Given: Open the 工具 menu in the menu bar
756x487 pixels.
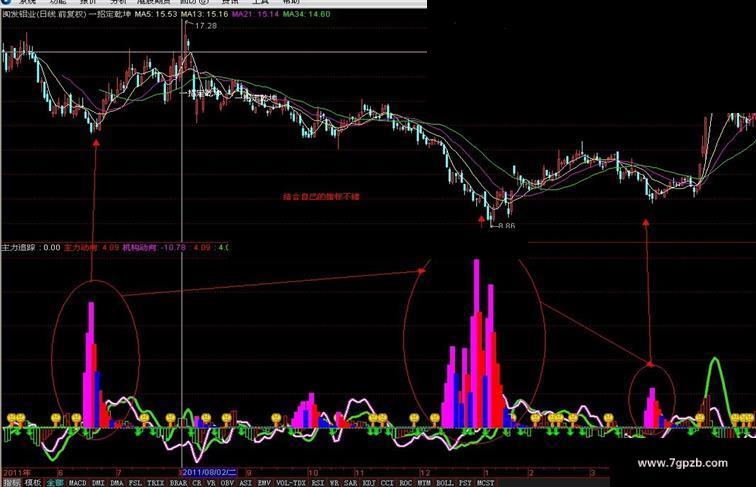Looking at the screenshot, I should (259, 2).
